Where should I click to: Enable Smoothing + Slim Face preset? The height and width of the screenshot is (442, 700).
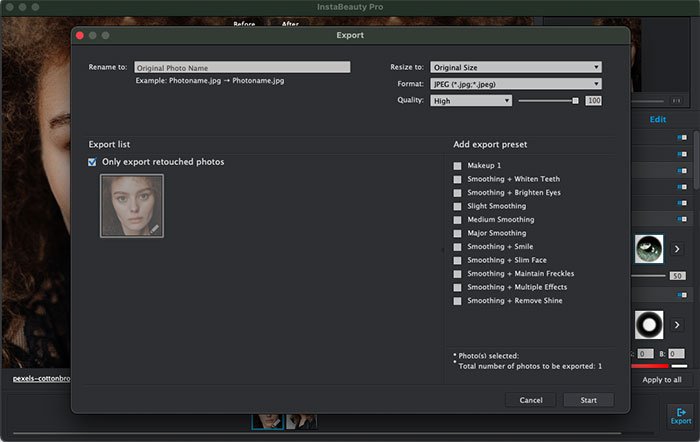(x=457, y=260)
